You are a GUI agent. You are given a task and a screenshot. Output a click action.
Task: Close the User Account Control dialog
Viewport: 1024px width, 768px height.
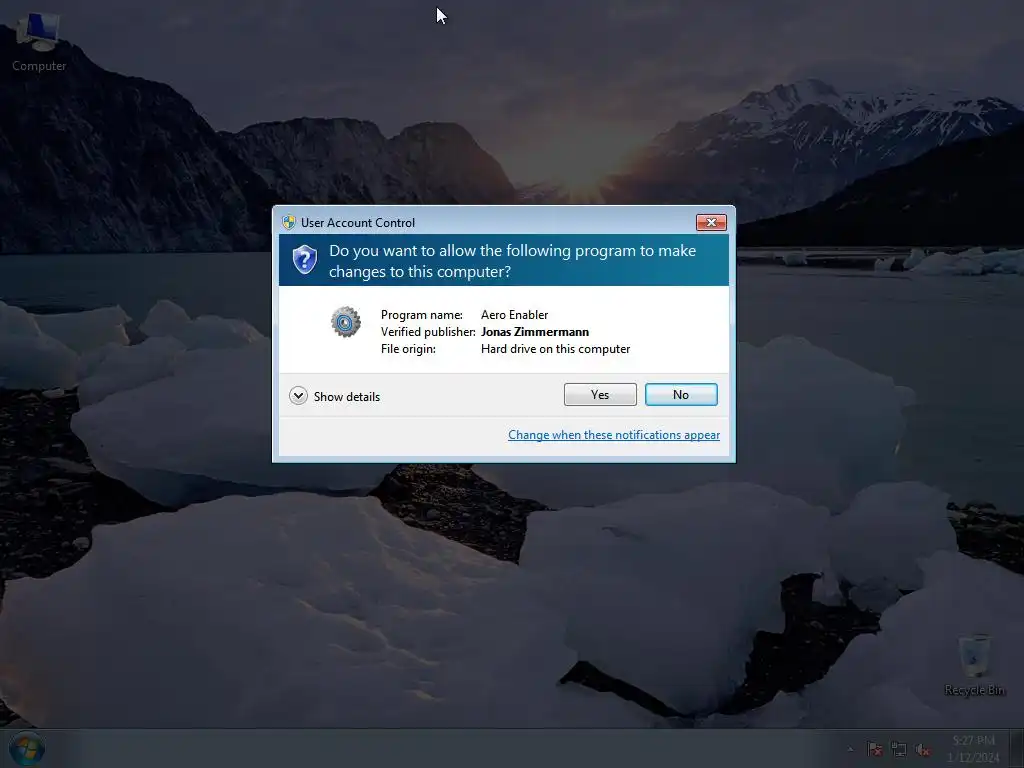(x=711, y=223)
